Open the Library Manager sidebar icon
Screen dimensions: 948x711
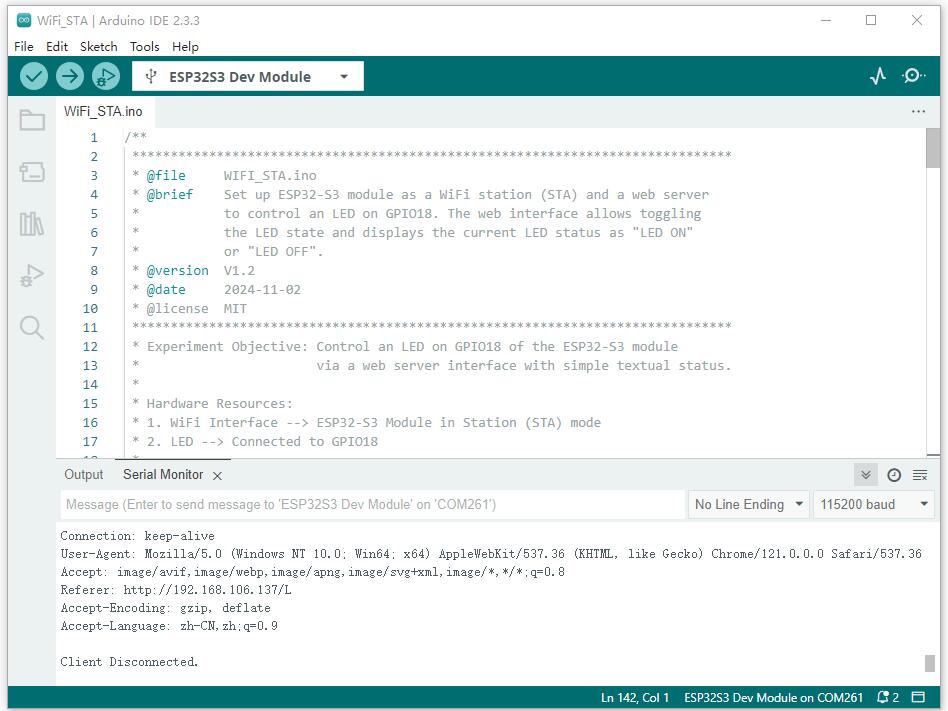coord(32,223)
